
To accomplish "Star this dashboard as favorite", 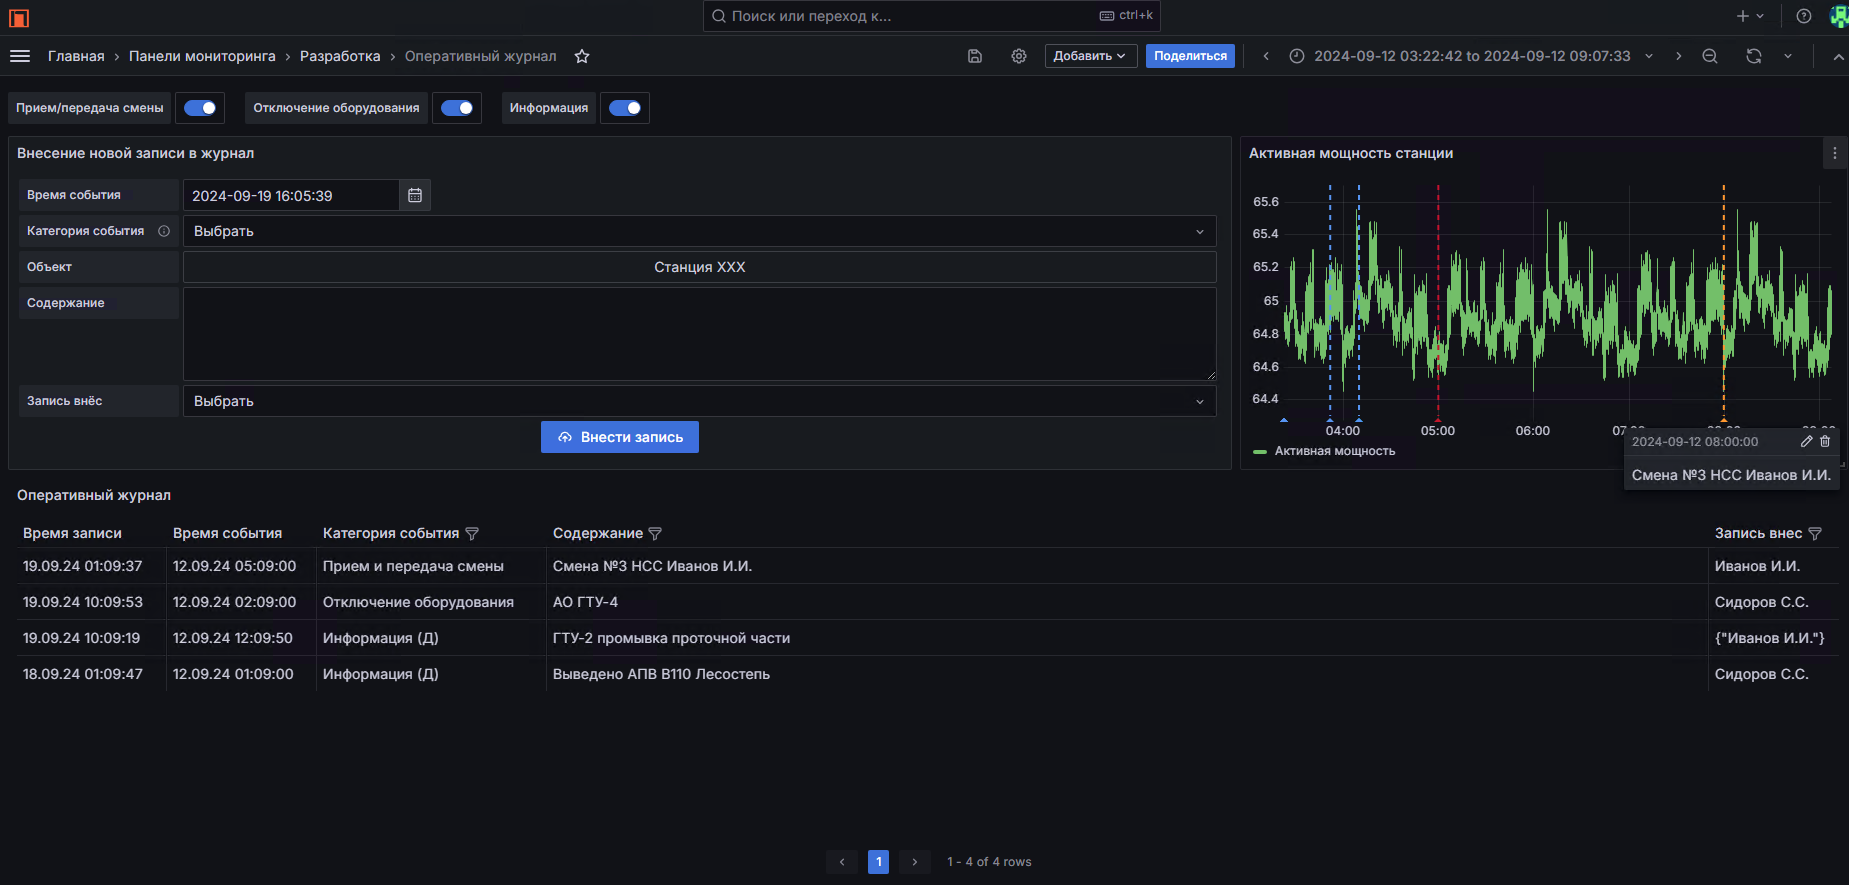I will tap(582, 56).
